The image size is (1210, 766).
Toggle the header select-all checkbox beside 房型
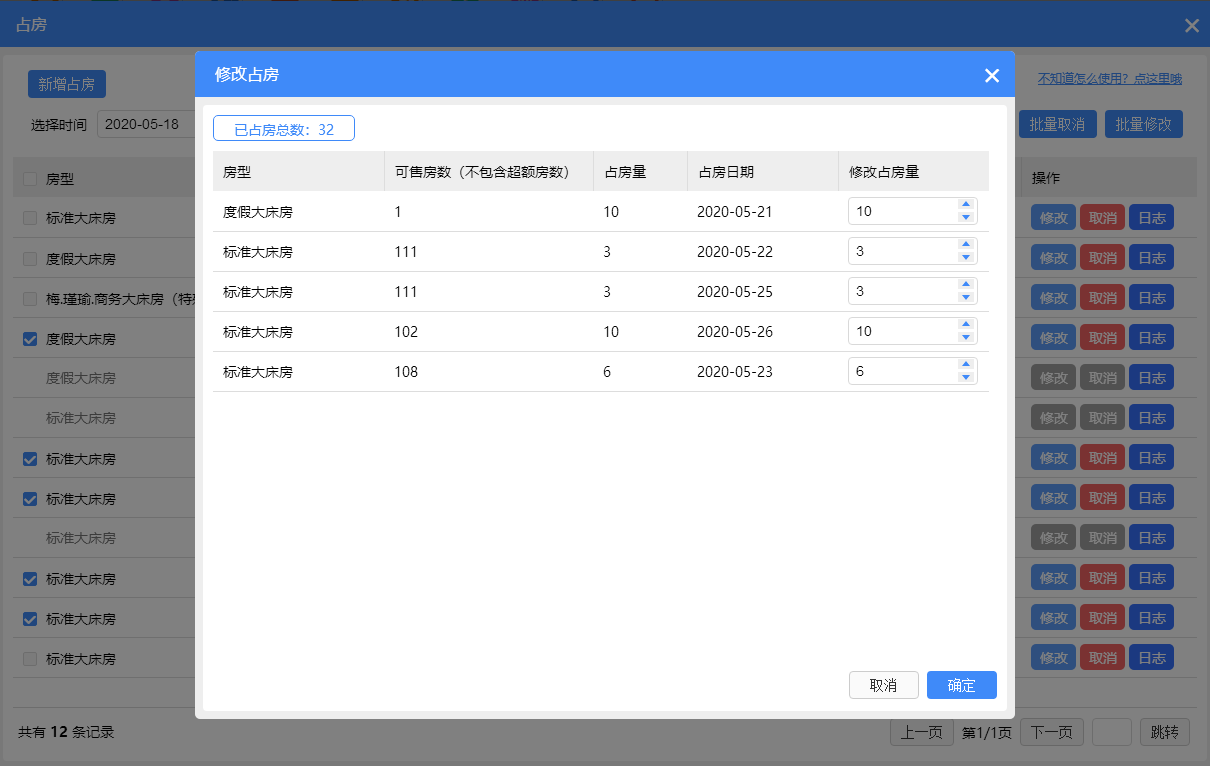30,179
